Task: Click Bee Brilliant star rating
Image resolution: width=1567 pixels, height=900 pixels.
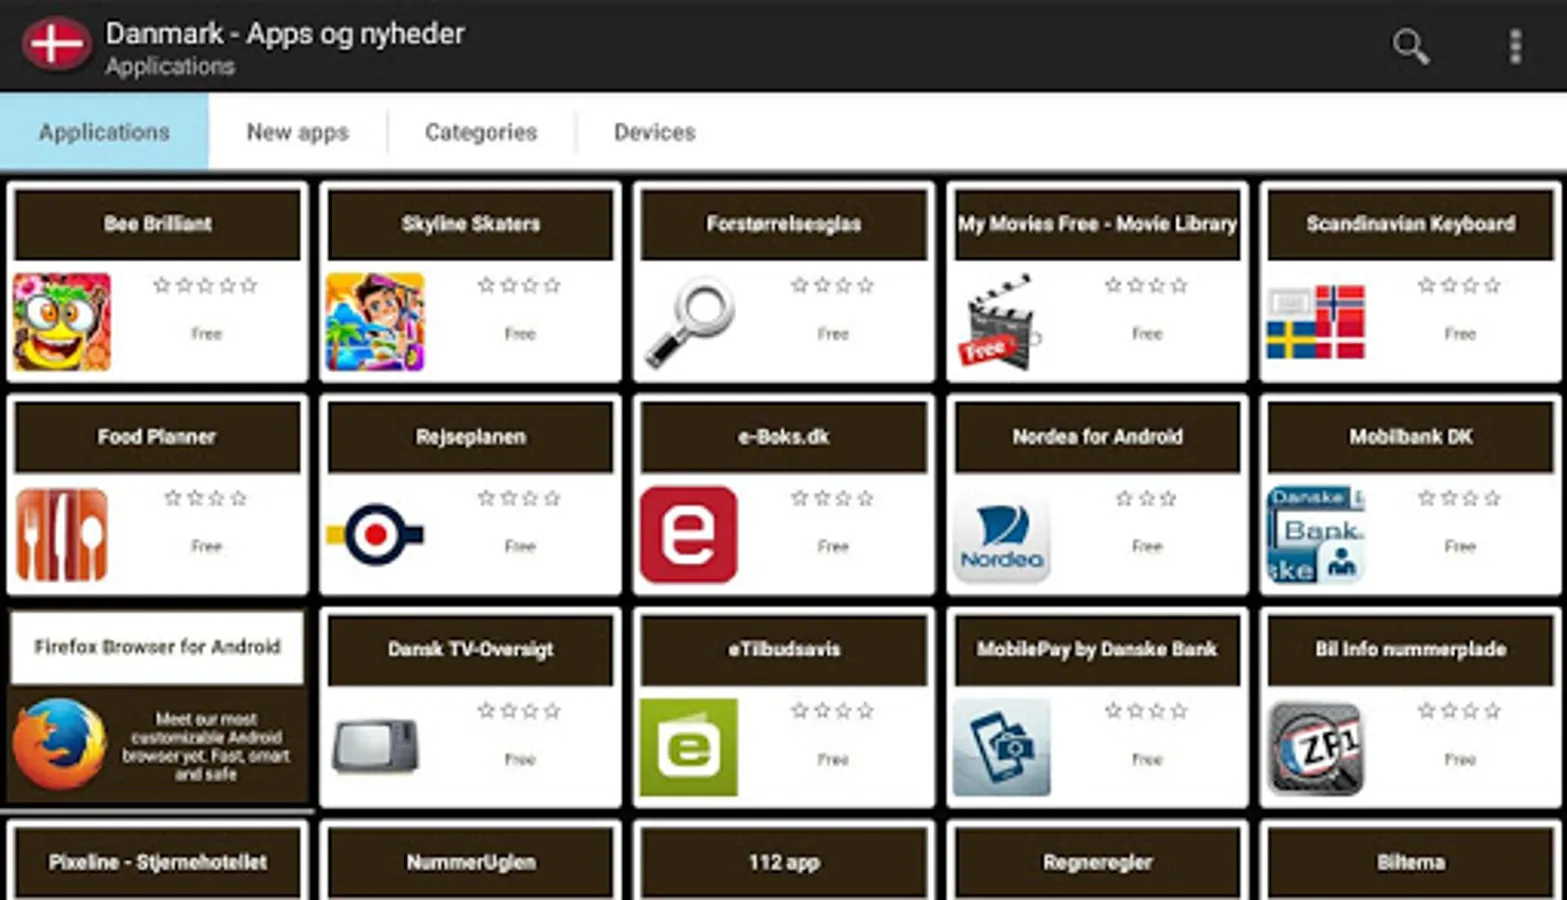Action: tap(205, 286)
